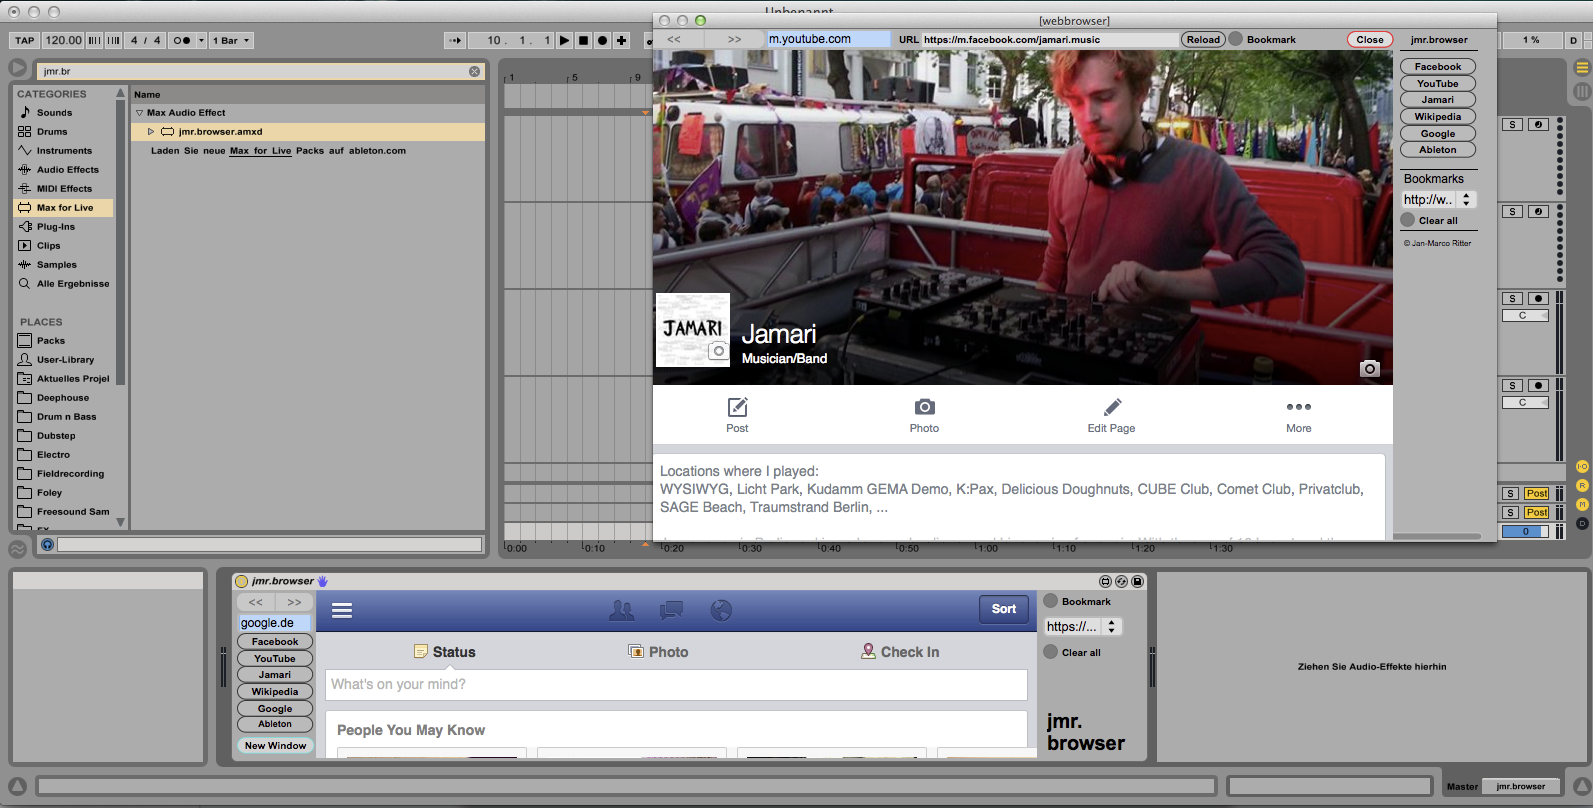Click the transport Stop button
Image resolution: width=1593 pixels, height=808 pixels.
pyautogui.click(x=584, y=41)
